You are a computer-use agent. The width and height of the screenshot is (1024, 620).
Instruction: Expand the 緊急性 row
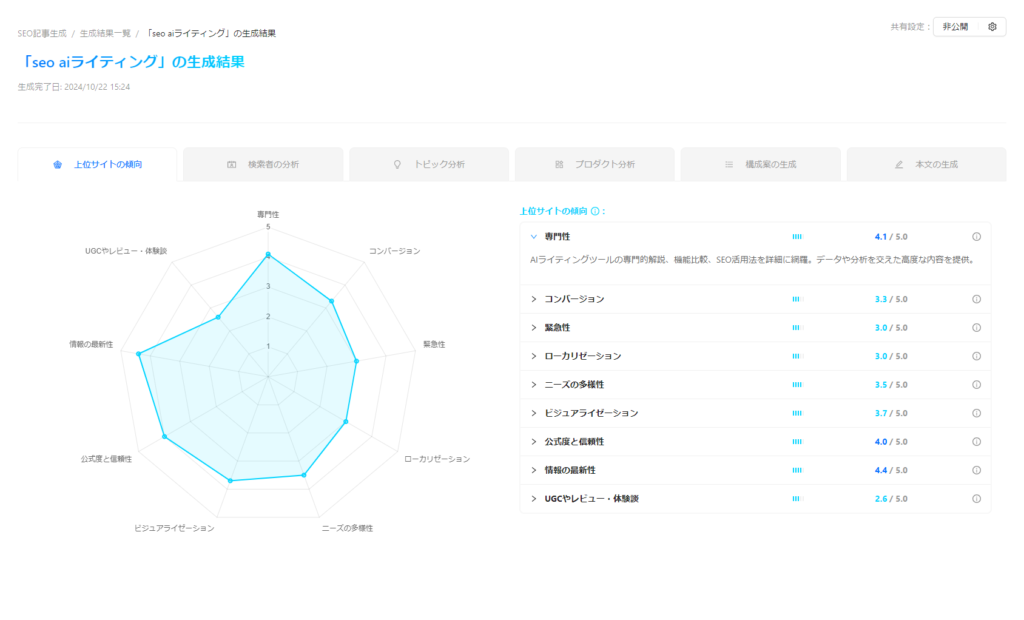click(x=534, y=328)
